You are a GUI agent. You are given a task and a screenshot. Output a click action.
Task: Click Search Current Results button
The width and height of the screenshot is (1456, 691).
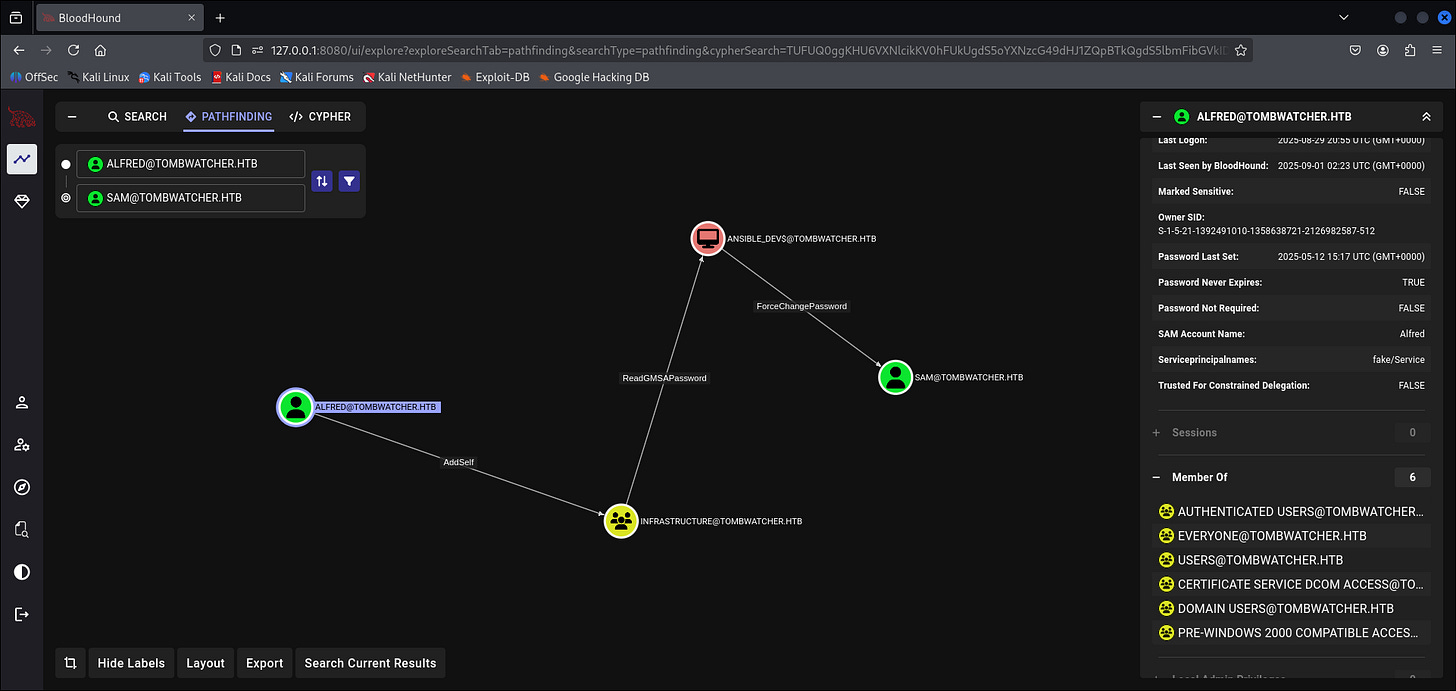[x=370, y=663]
